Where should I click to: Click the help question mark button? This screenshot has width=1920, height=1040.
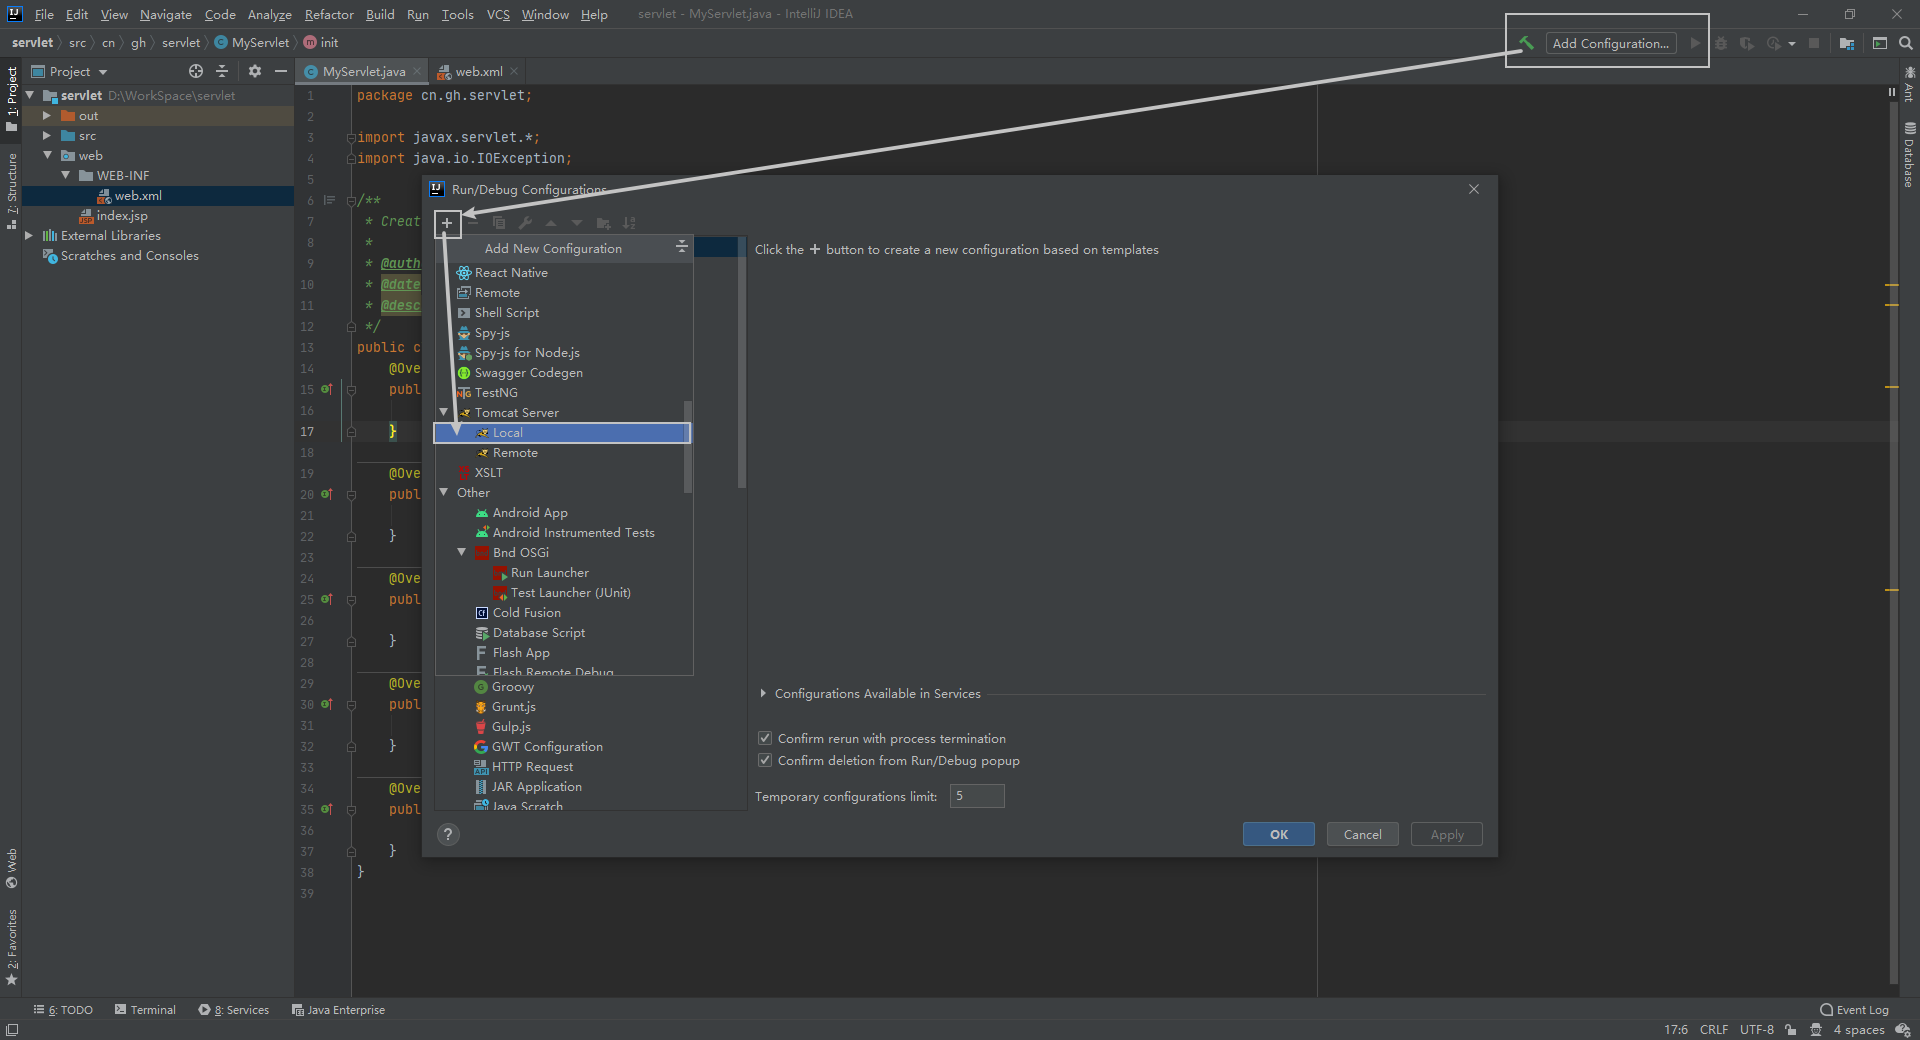coord(448,834)
